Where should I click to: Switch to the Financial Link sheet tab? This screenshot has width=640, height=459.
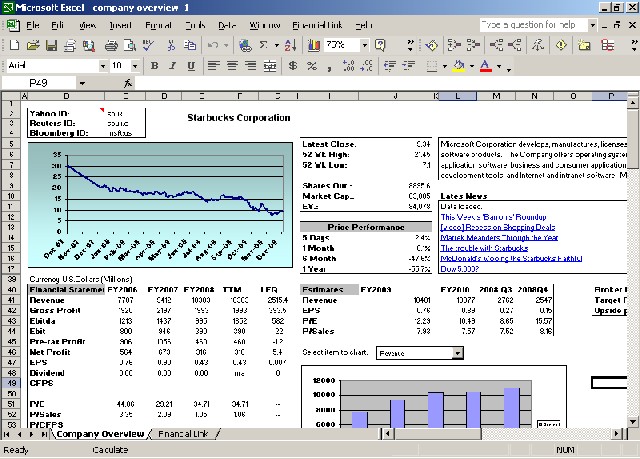click(182, 434)
